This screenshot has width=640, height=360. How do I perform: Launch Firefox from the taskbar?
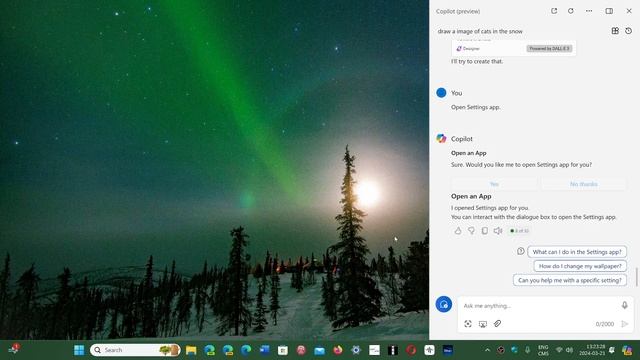click(338, 350)
